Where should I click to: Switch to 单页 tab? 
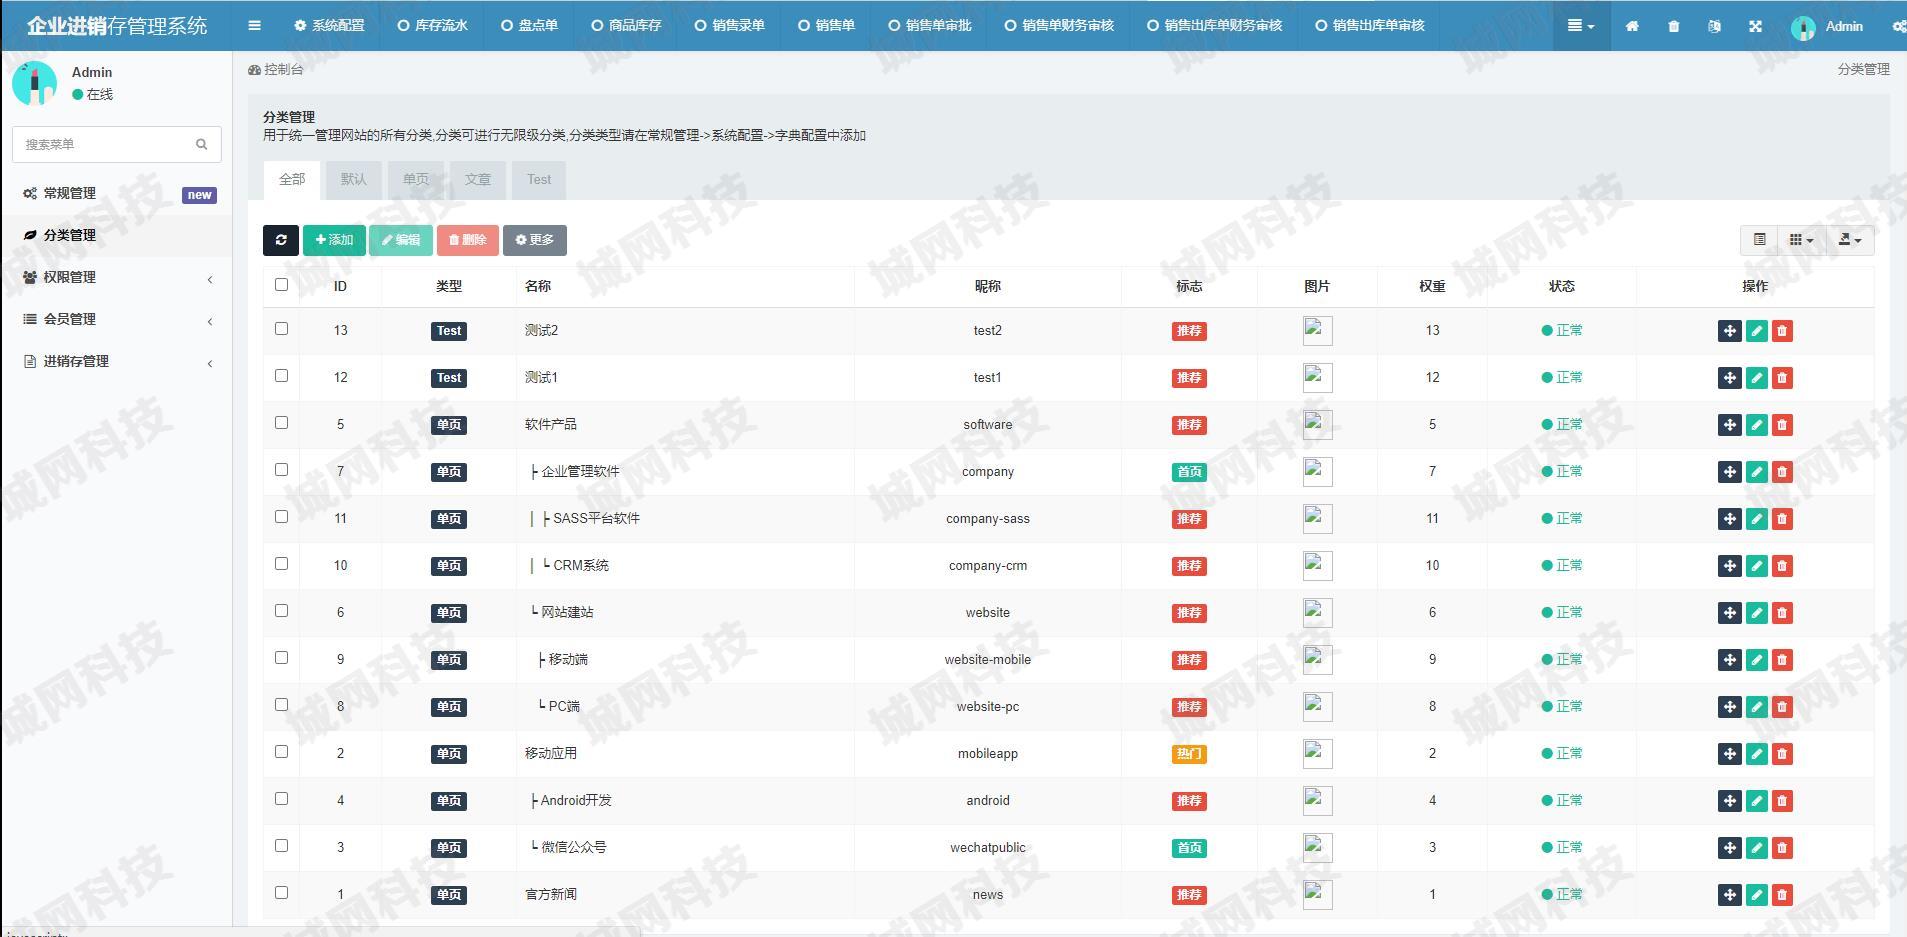pyautogui.click(x=416, y=180)
